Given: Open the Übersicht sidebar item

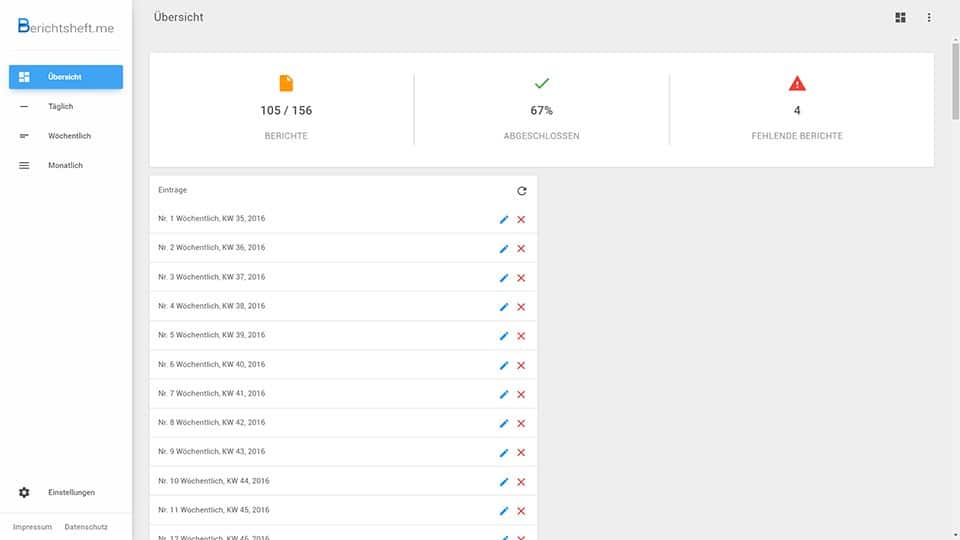Looking at the screenshot, I should [x=66, y=77].
